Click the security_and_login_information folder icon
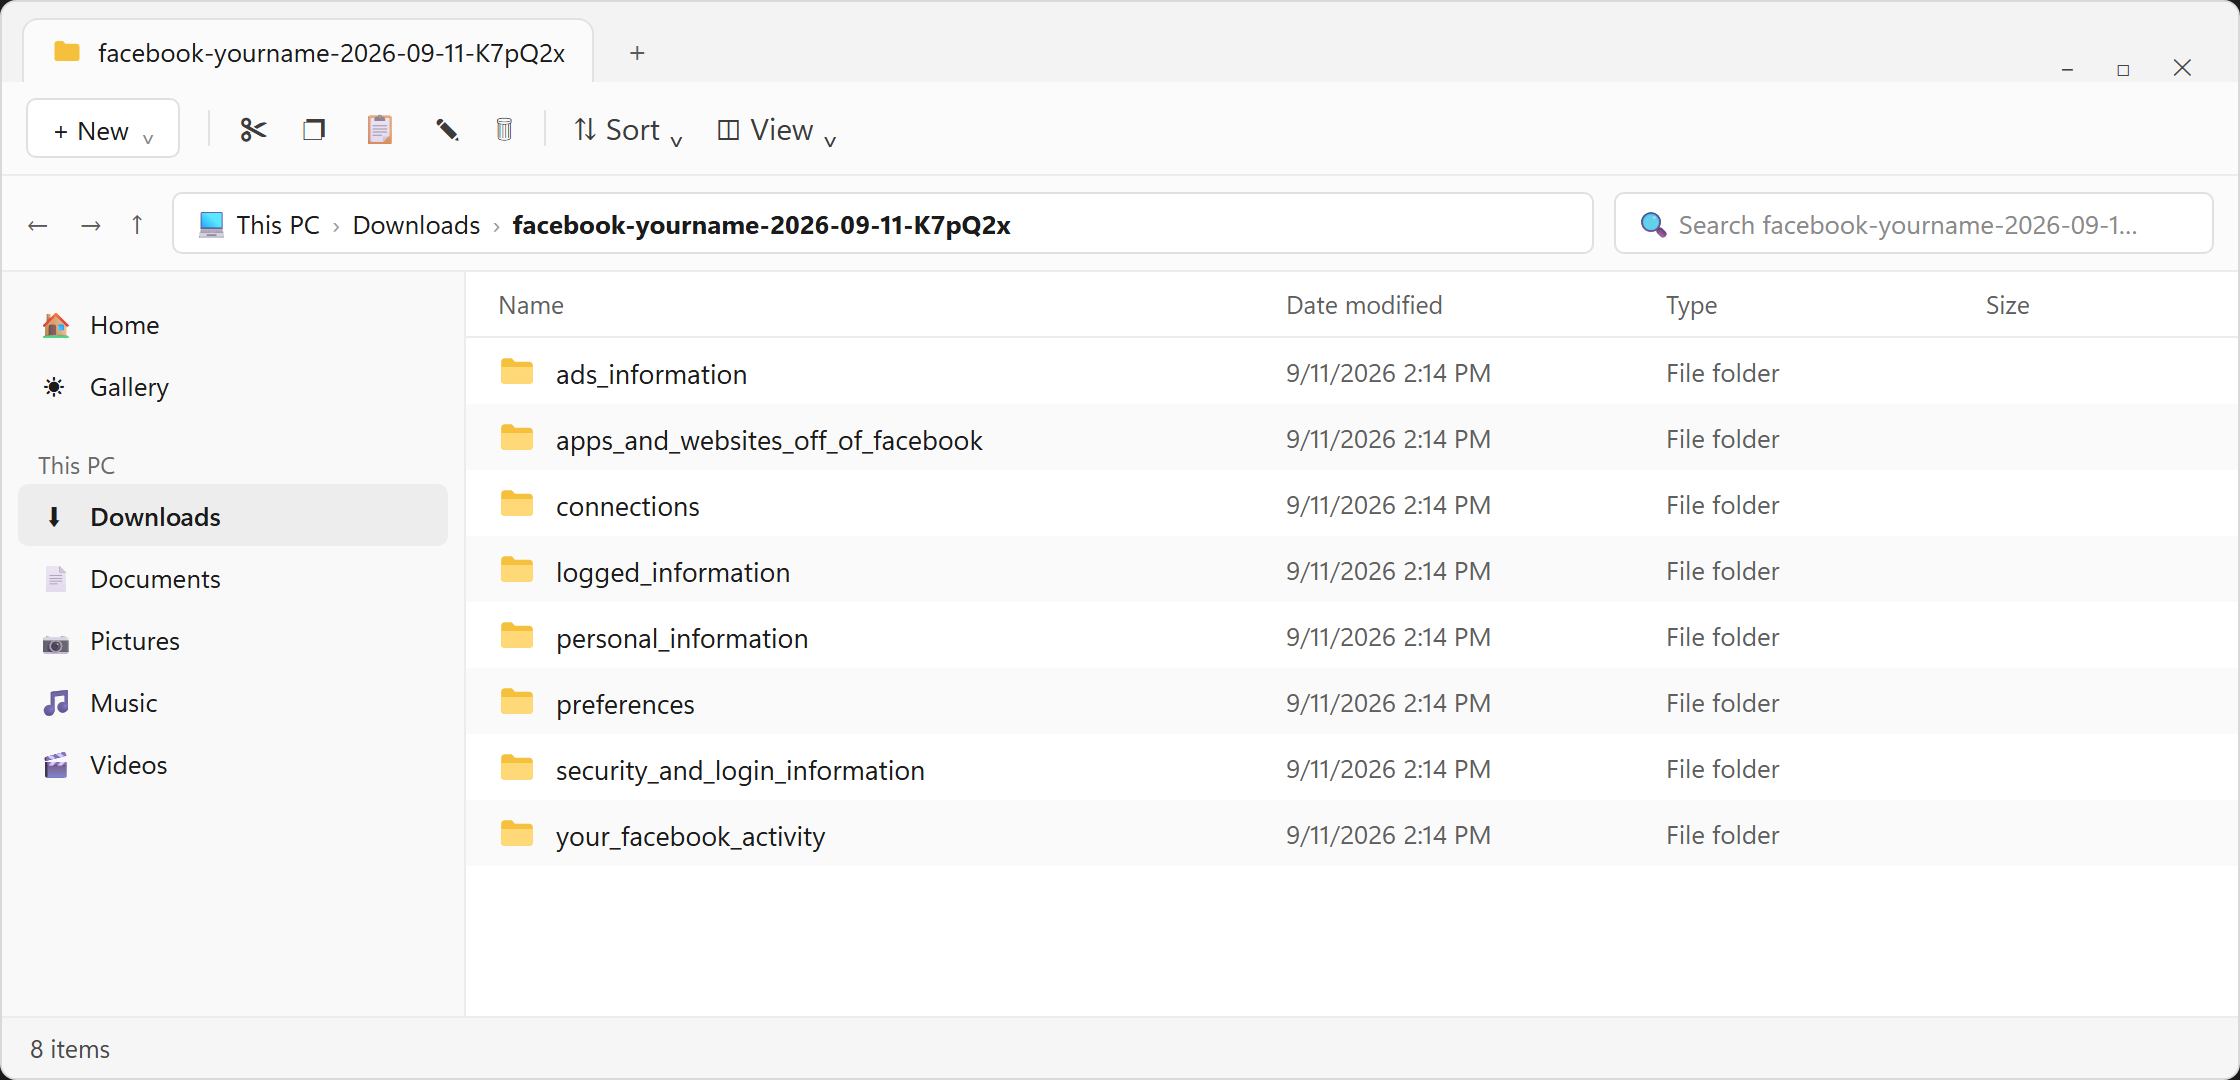 (x=517, y=768)
